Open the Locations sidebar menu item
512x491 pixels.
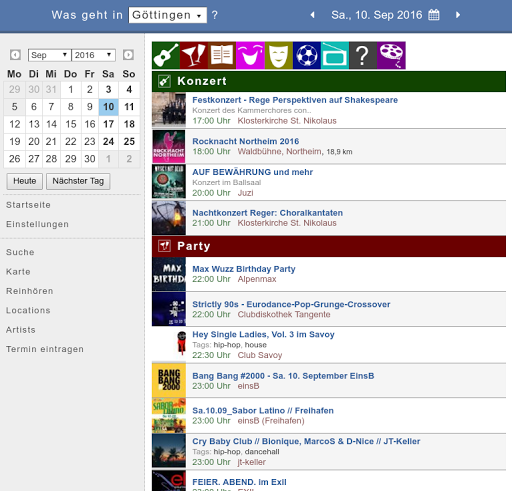click(x=28, y=310)
